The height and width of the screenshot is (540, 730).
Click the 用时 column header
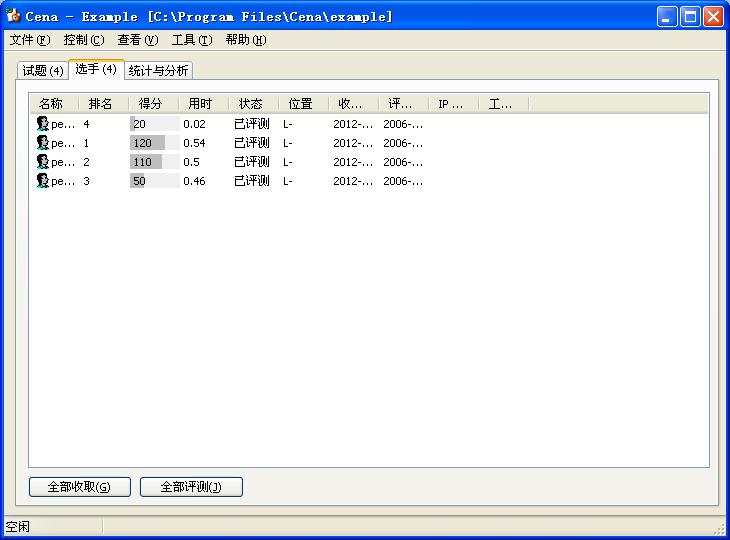click(x=202, y=104)
